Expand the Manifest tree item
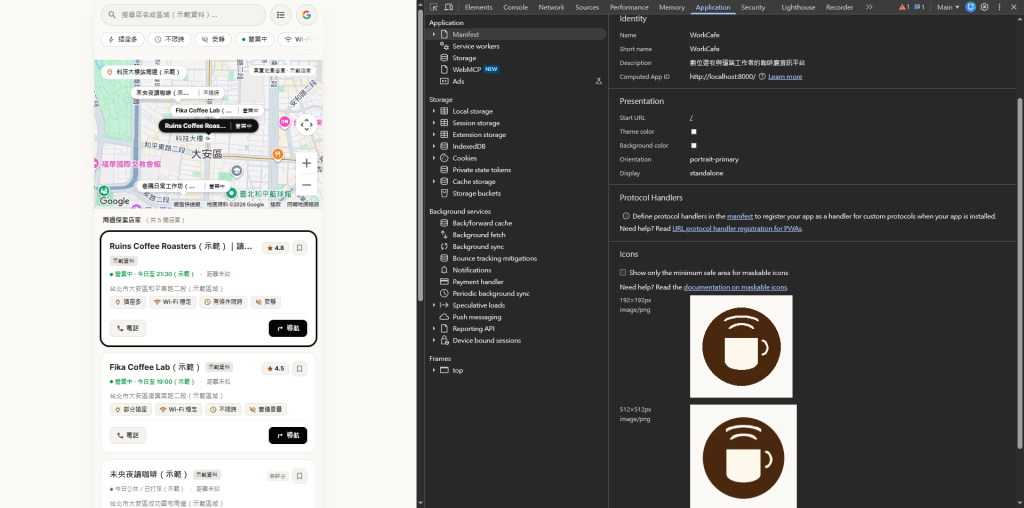This screenshot has width=1024, height=508. [434, 34]
